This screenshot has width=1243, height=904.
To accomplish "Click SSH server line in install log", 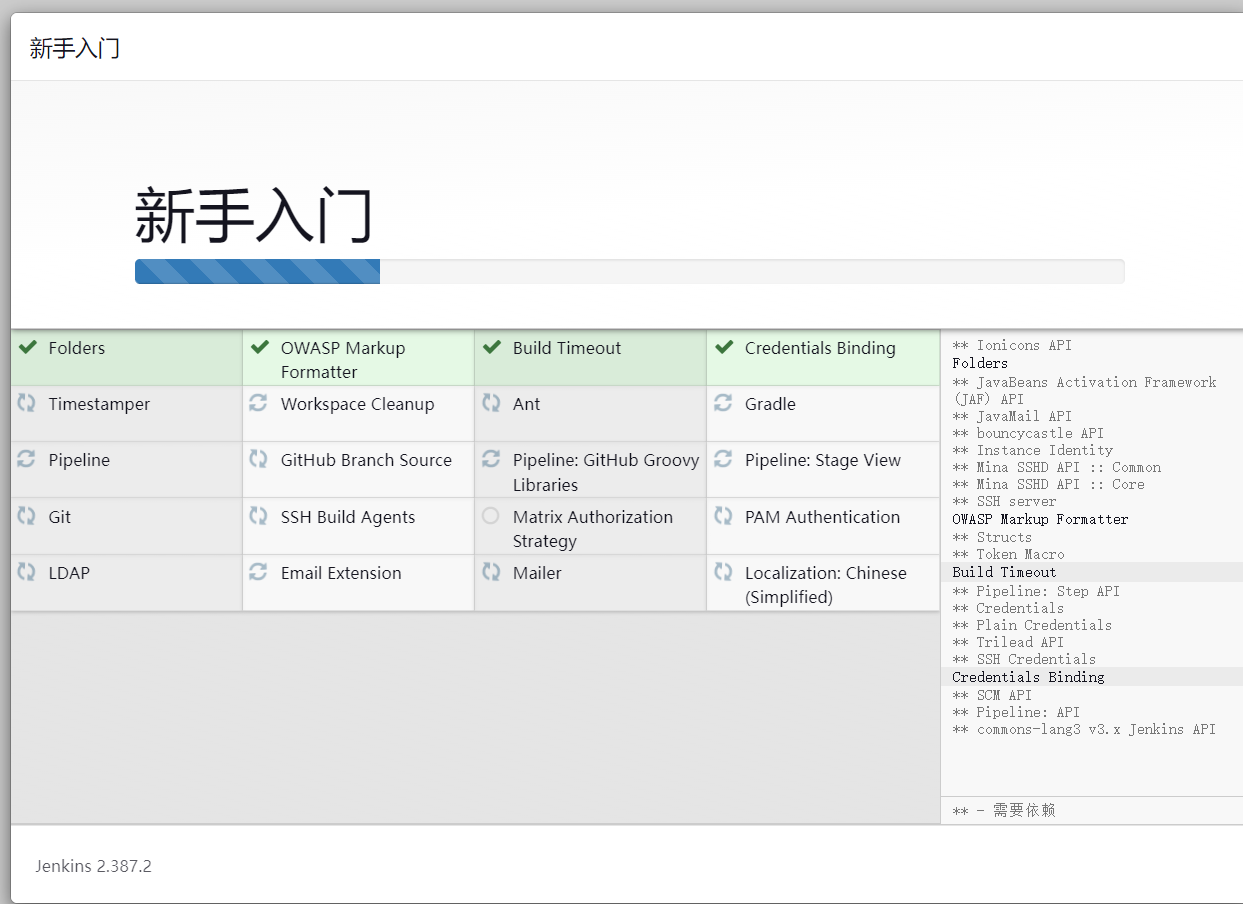I will [1016, 501].
